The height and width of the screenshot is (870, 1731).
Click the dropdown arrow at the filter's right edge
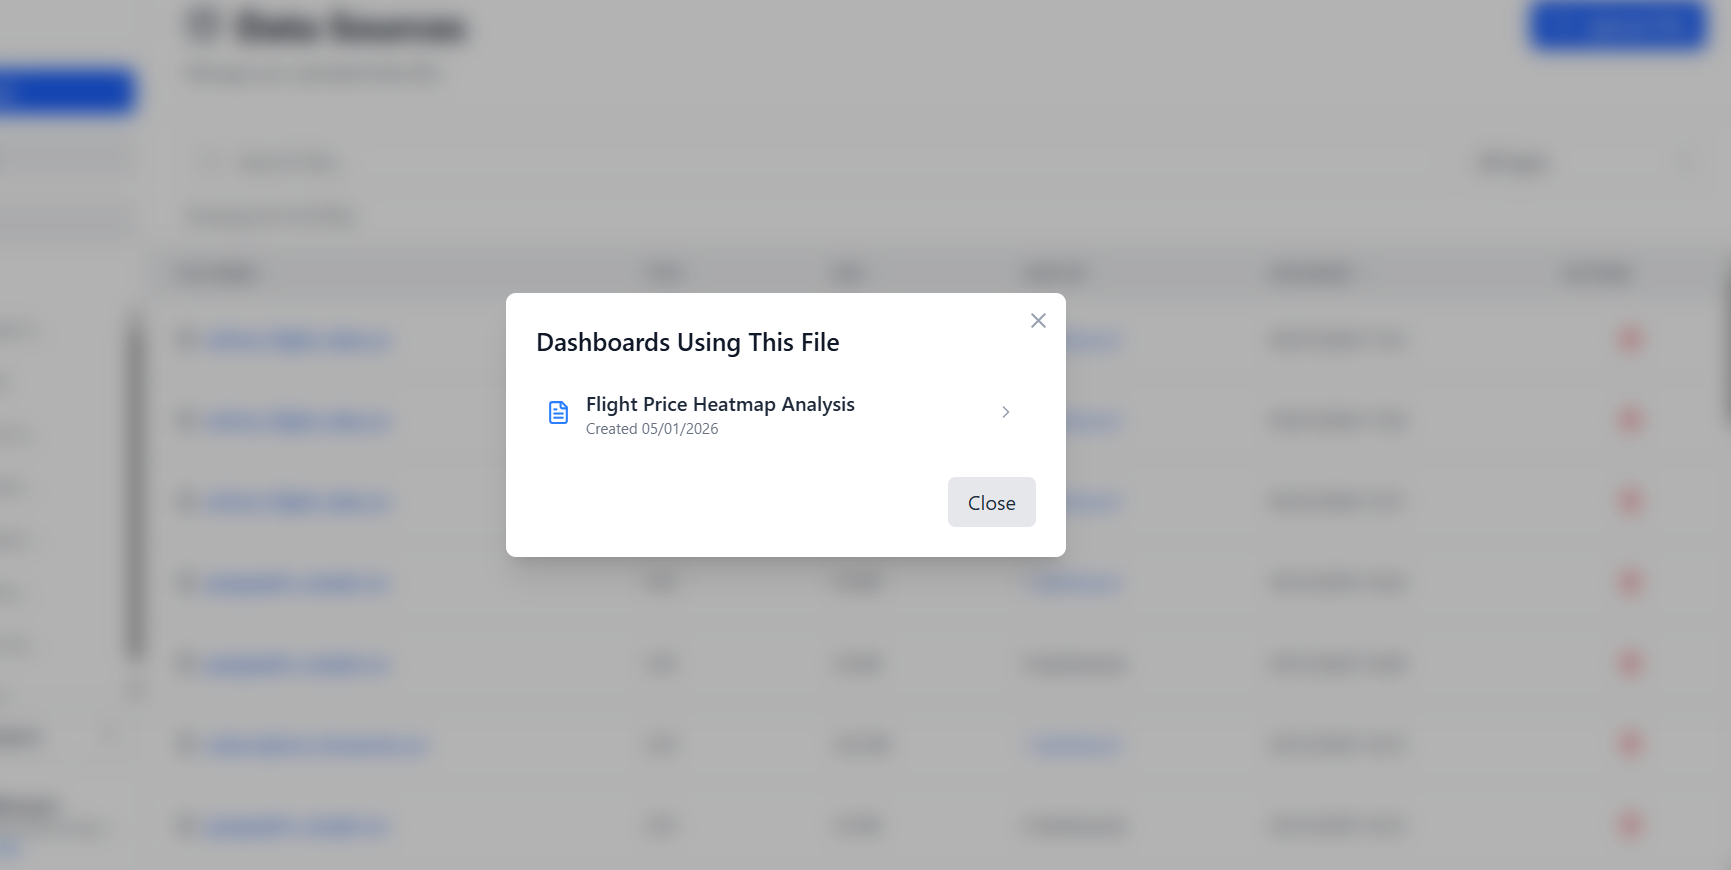click(x=1688, y=162)
